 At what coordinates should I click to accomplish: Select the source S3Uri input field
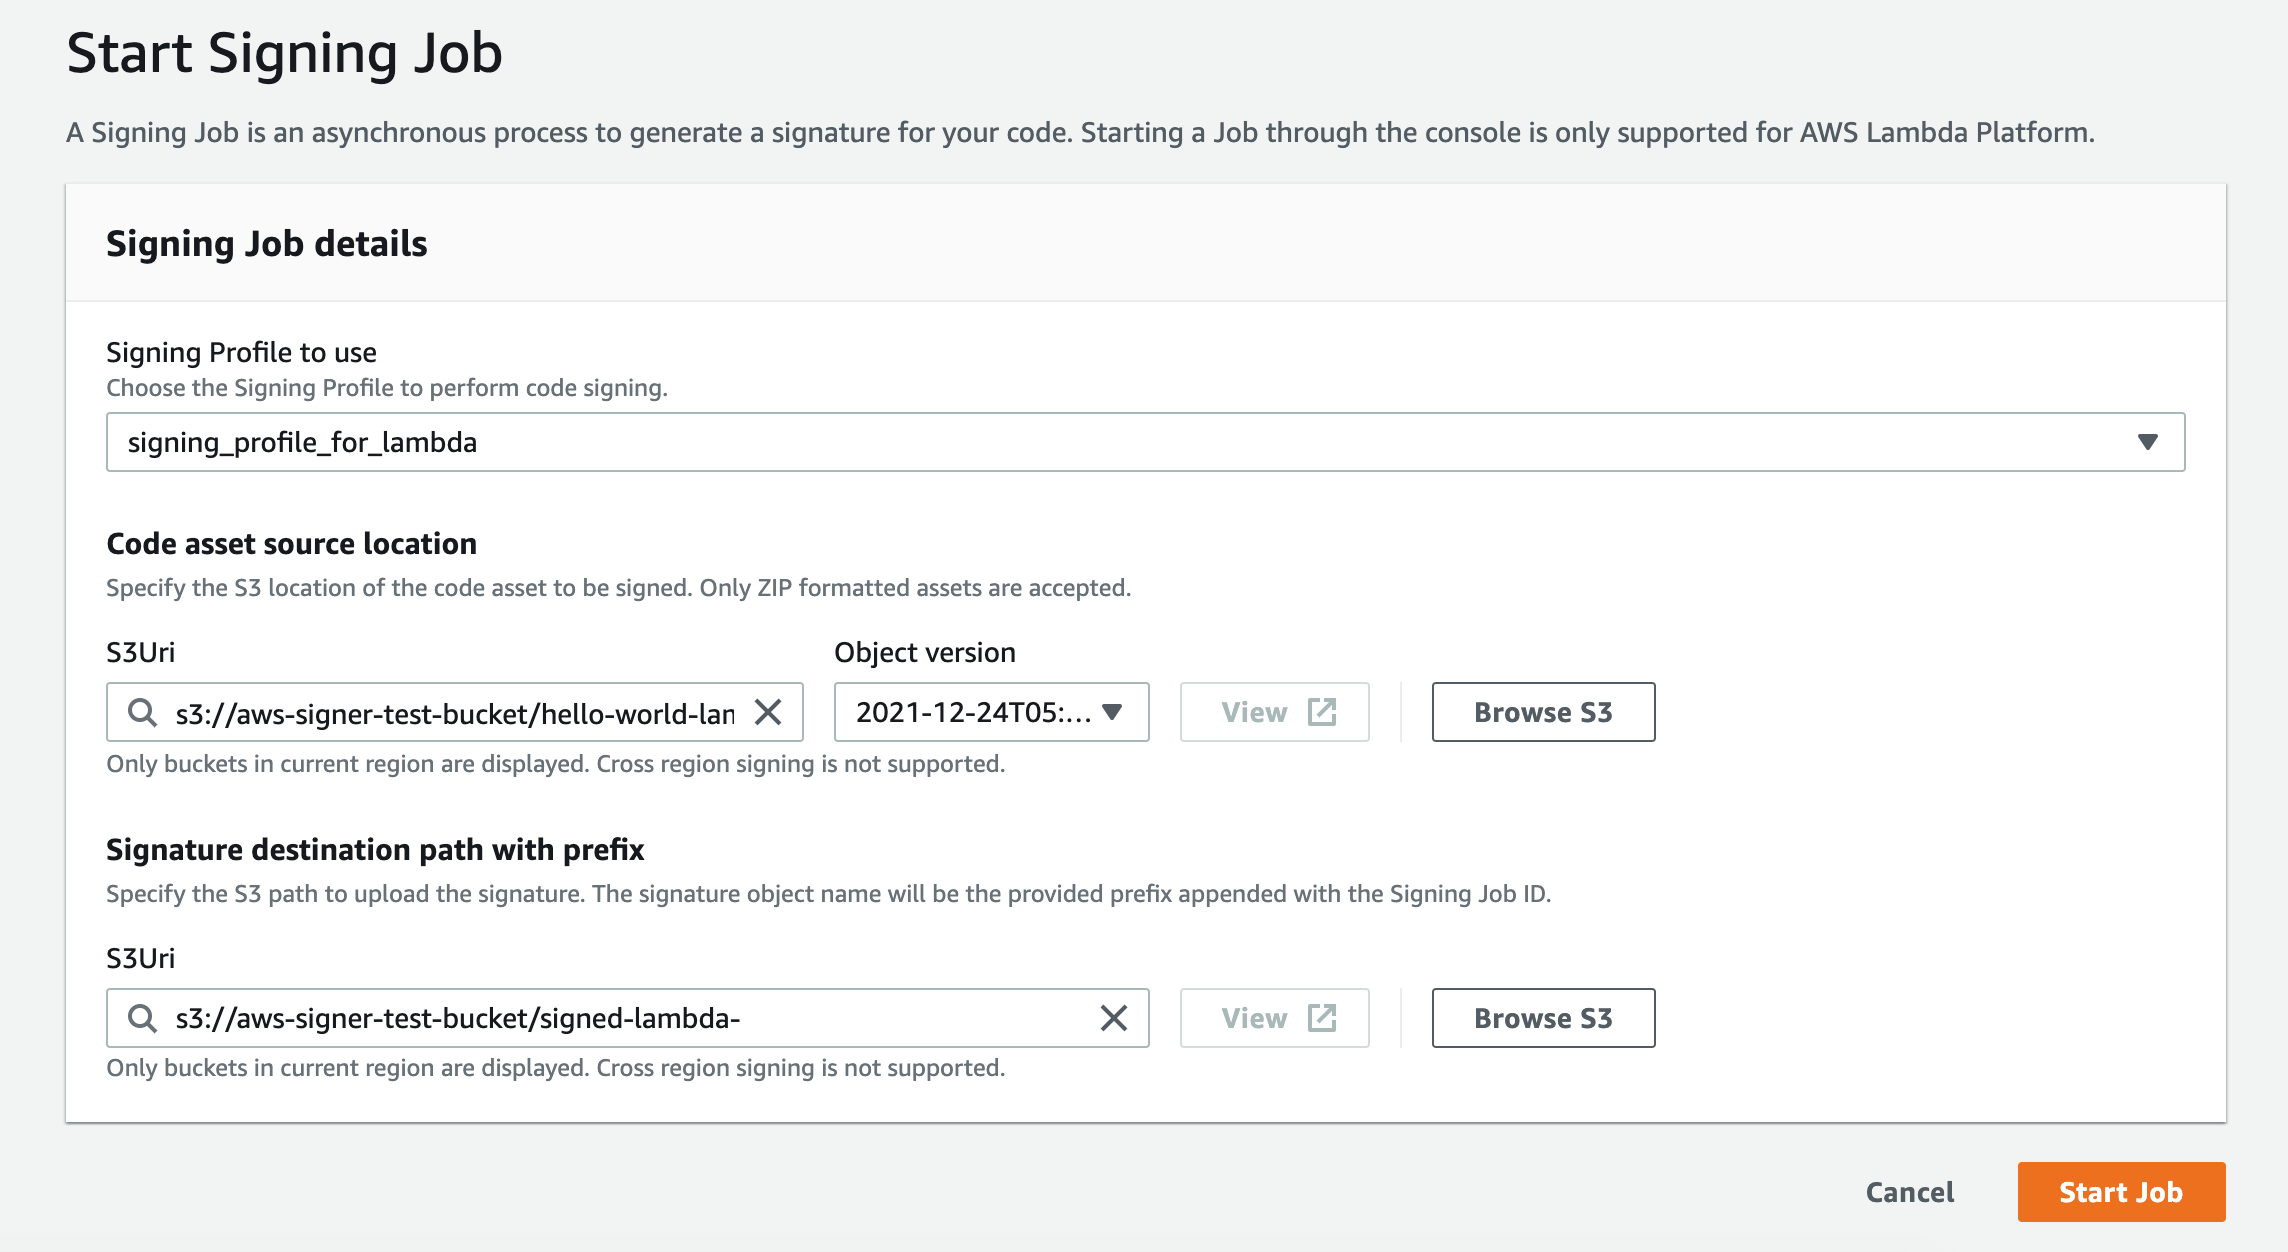450,712
